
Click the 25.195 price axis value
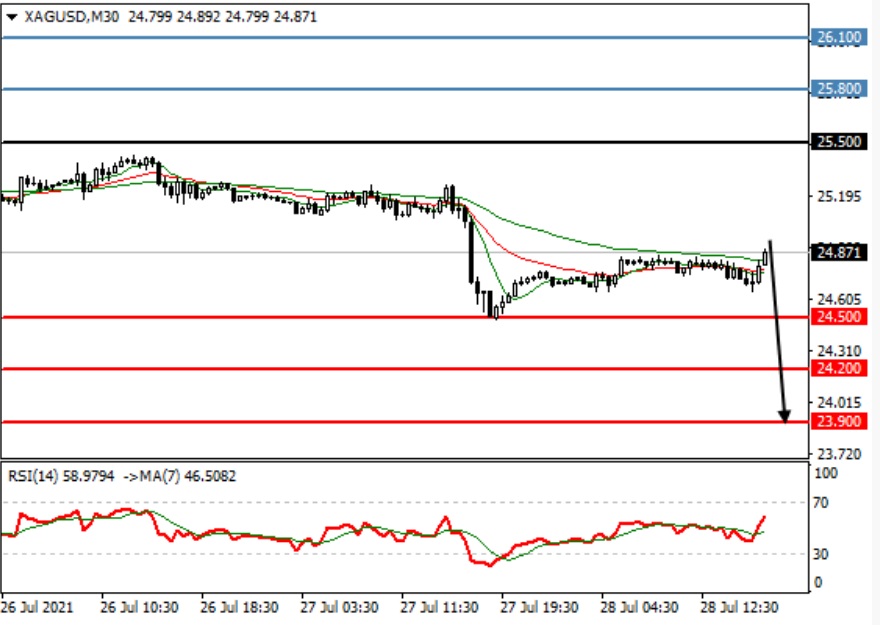[839, 196]
